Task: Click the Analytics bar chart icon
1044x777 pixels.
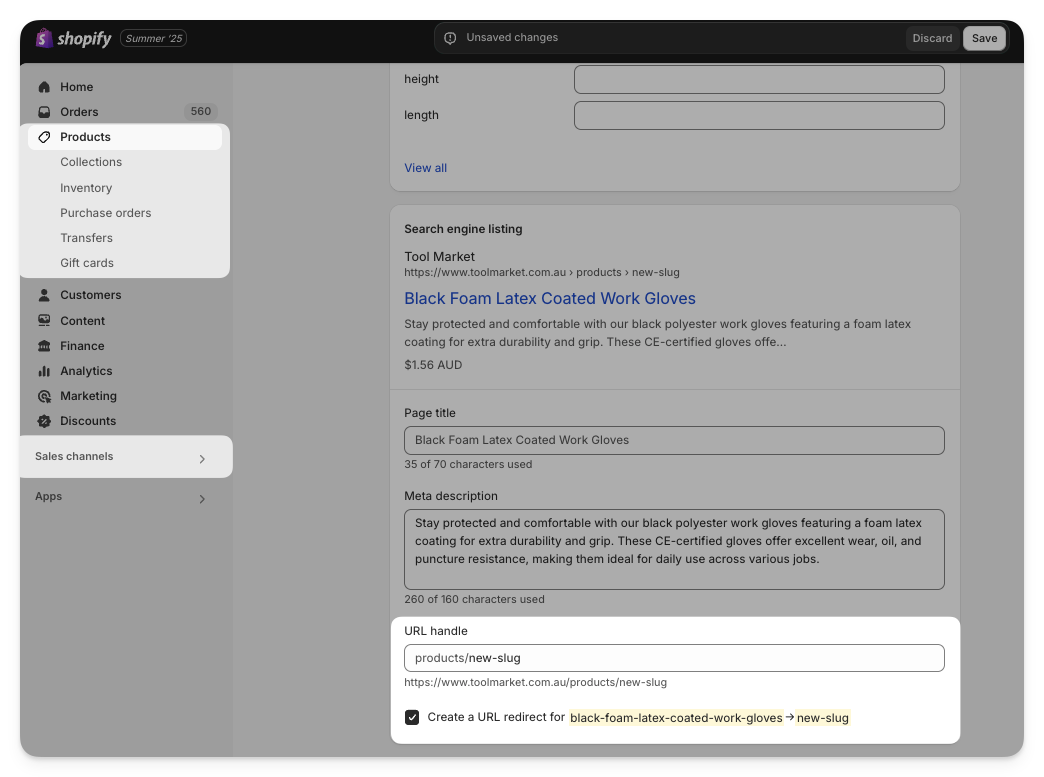Action: 44,371
